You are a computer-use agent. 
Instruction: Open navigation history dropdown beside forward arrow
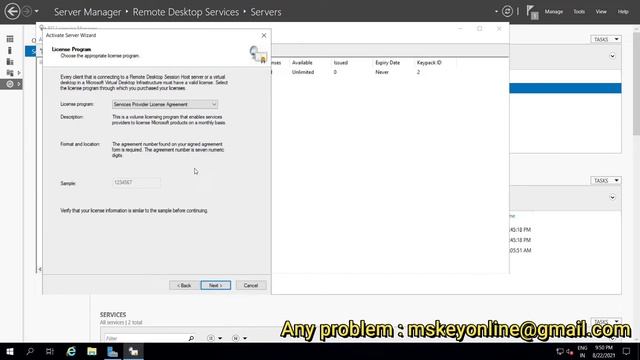(x=37, y=11)
